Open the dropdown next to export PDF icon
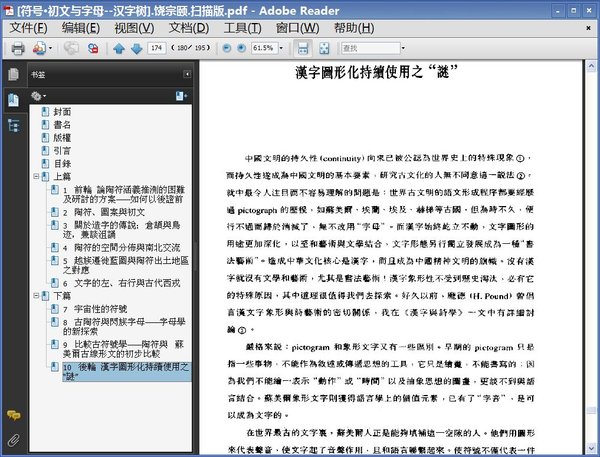The width and height of the screenshot is (600, 457). [x=51, y=49]
